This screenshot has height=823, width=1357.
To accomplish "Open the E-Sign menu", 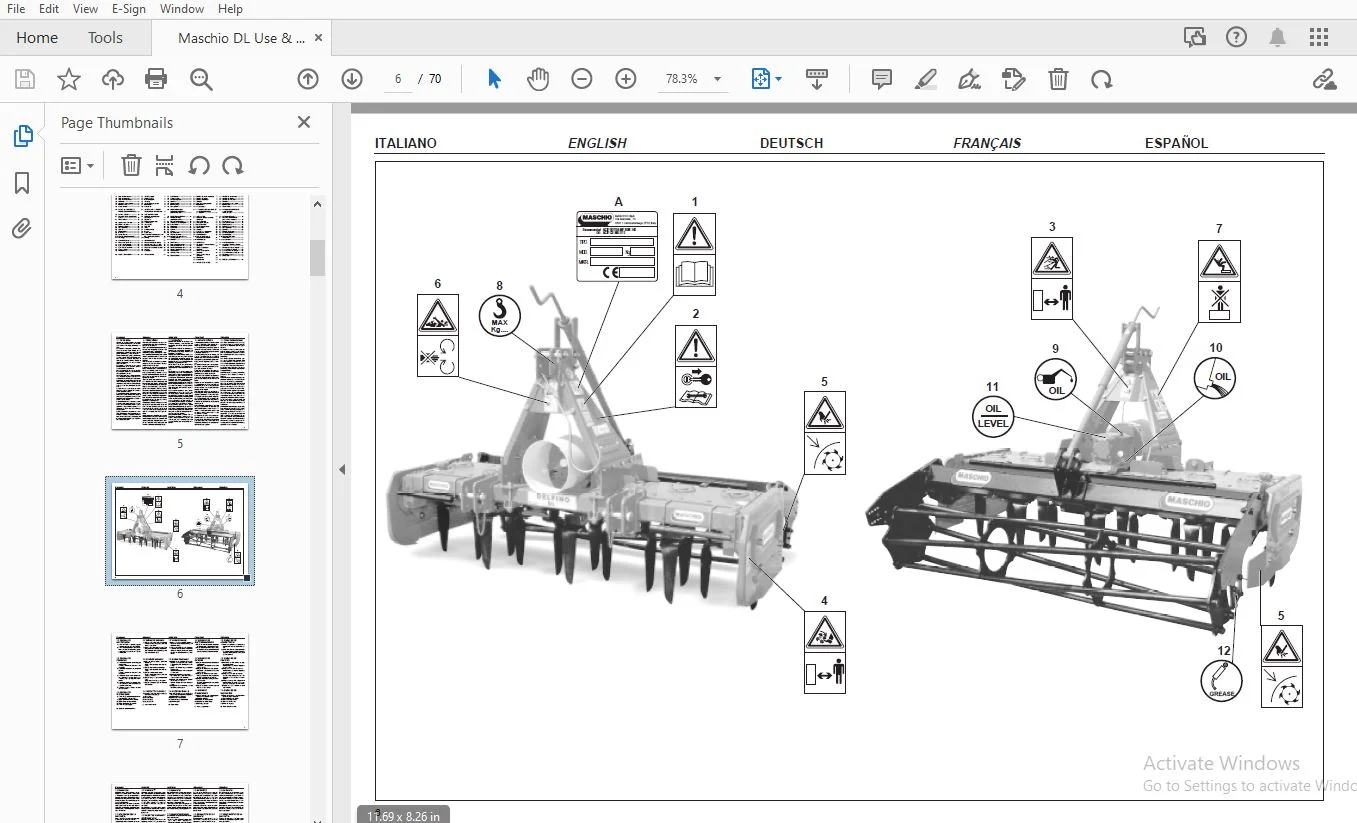I will [x=130, y=9].
